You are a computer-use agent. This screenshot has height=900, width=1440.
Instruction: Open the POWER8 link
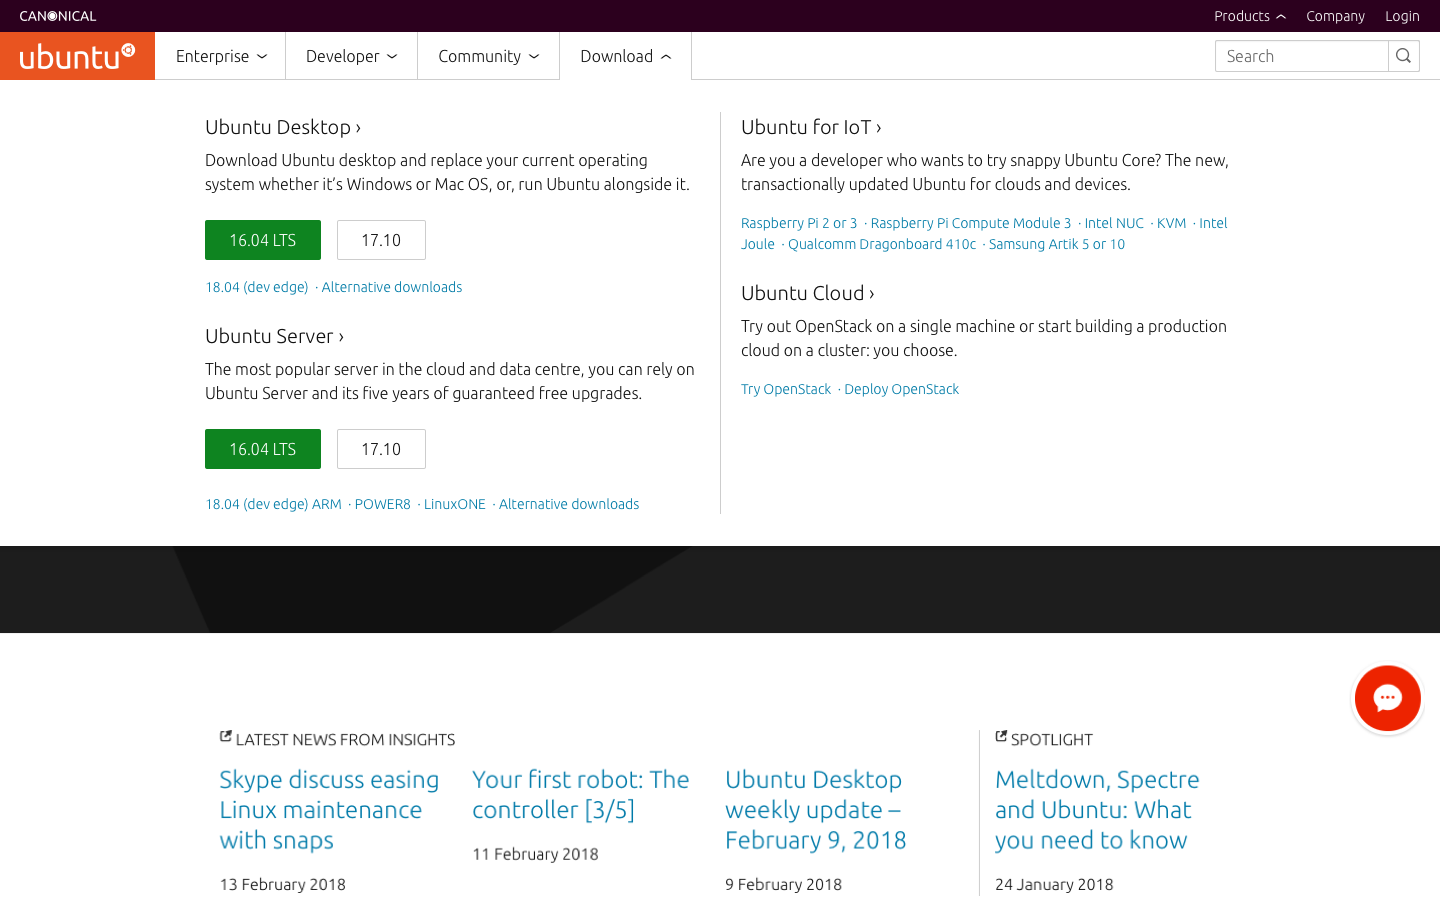click(x=383, y=504)
